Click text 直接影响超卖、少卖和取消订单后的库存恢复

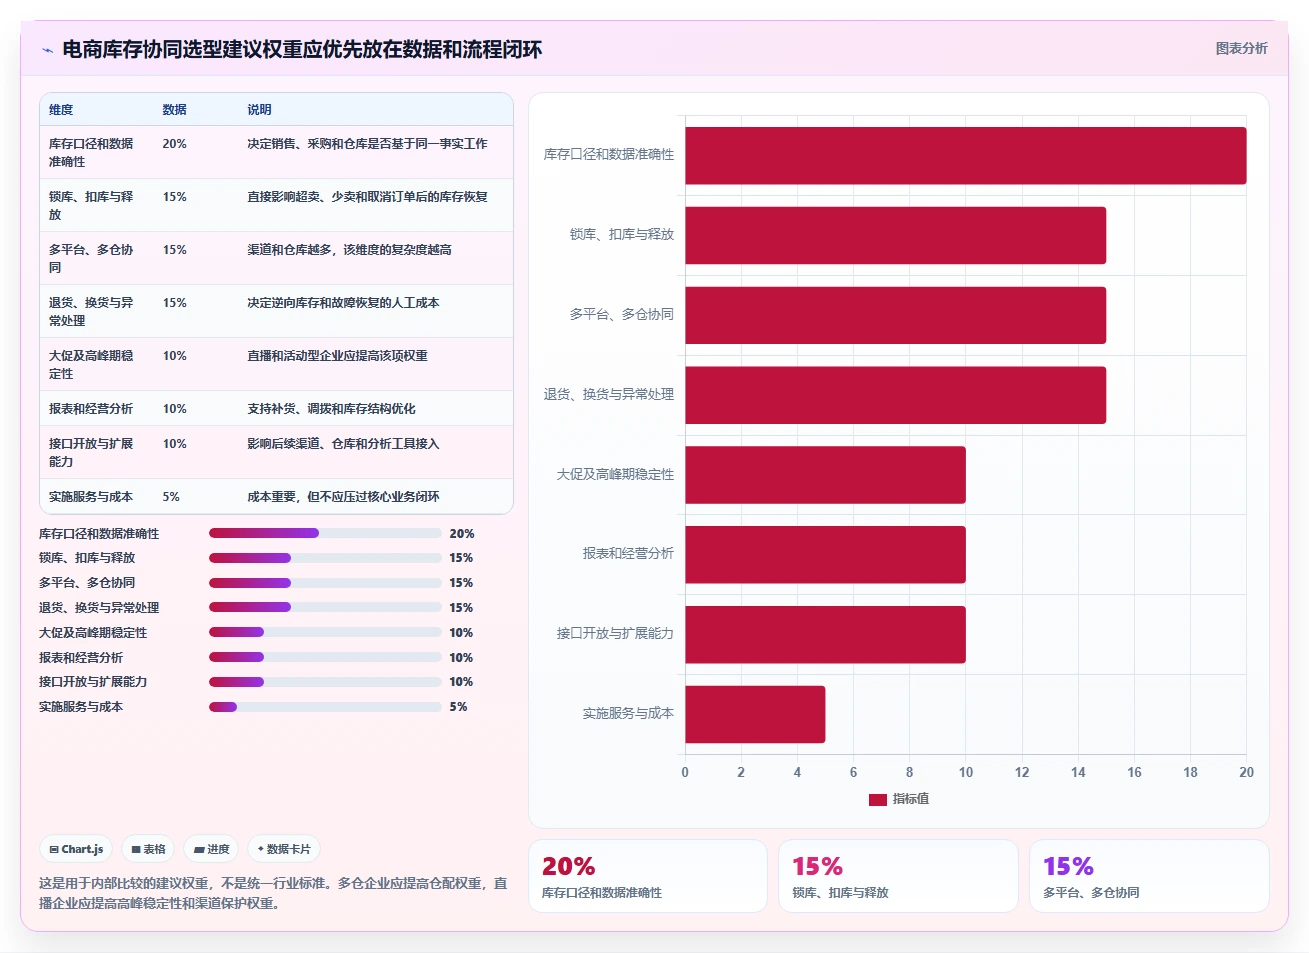tap(368, 197)
